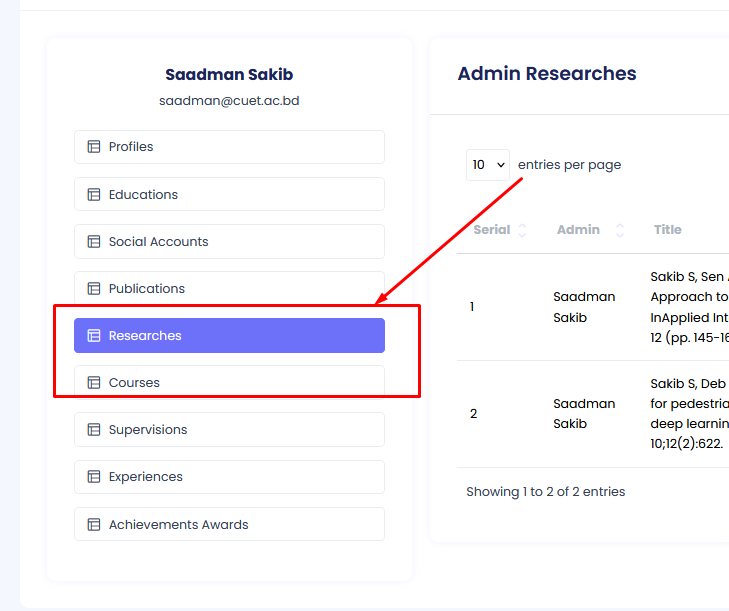Click the table icon beside Supervisions
The height and width of the screenshot is (611, 729).
94,430
